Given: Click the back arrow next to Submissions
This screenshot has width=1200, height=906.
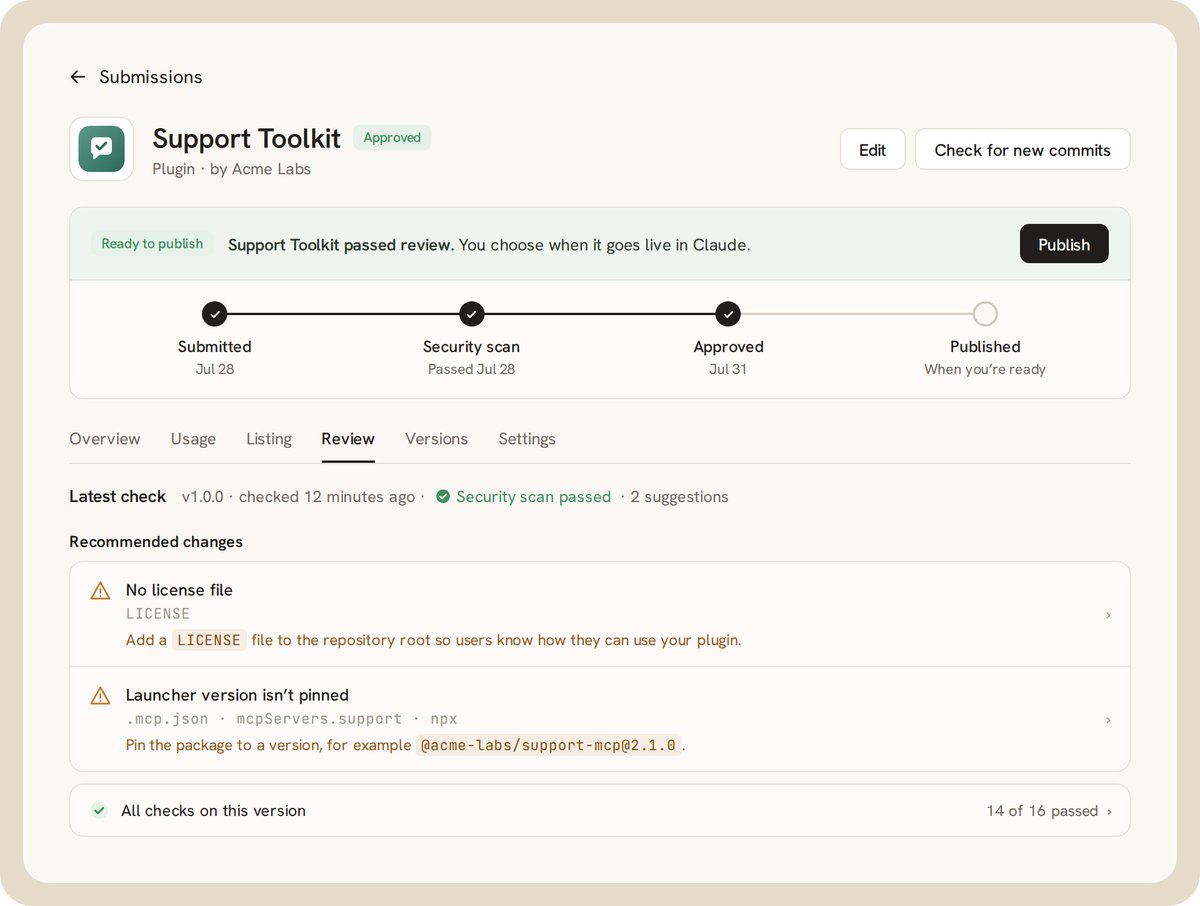Looking at the screenshot, I should click(x=78, y=77).
